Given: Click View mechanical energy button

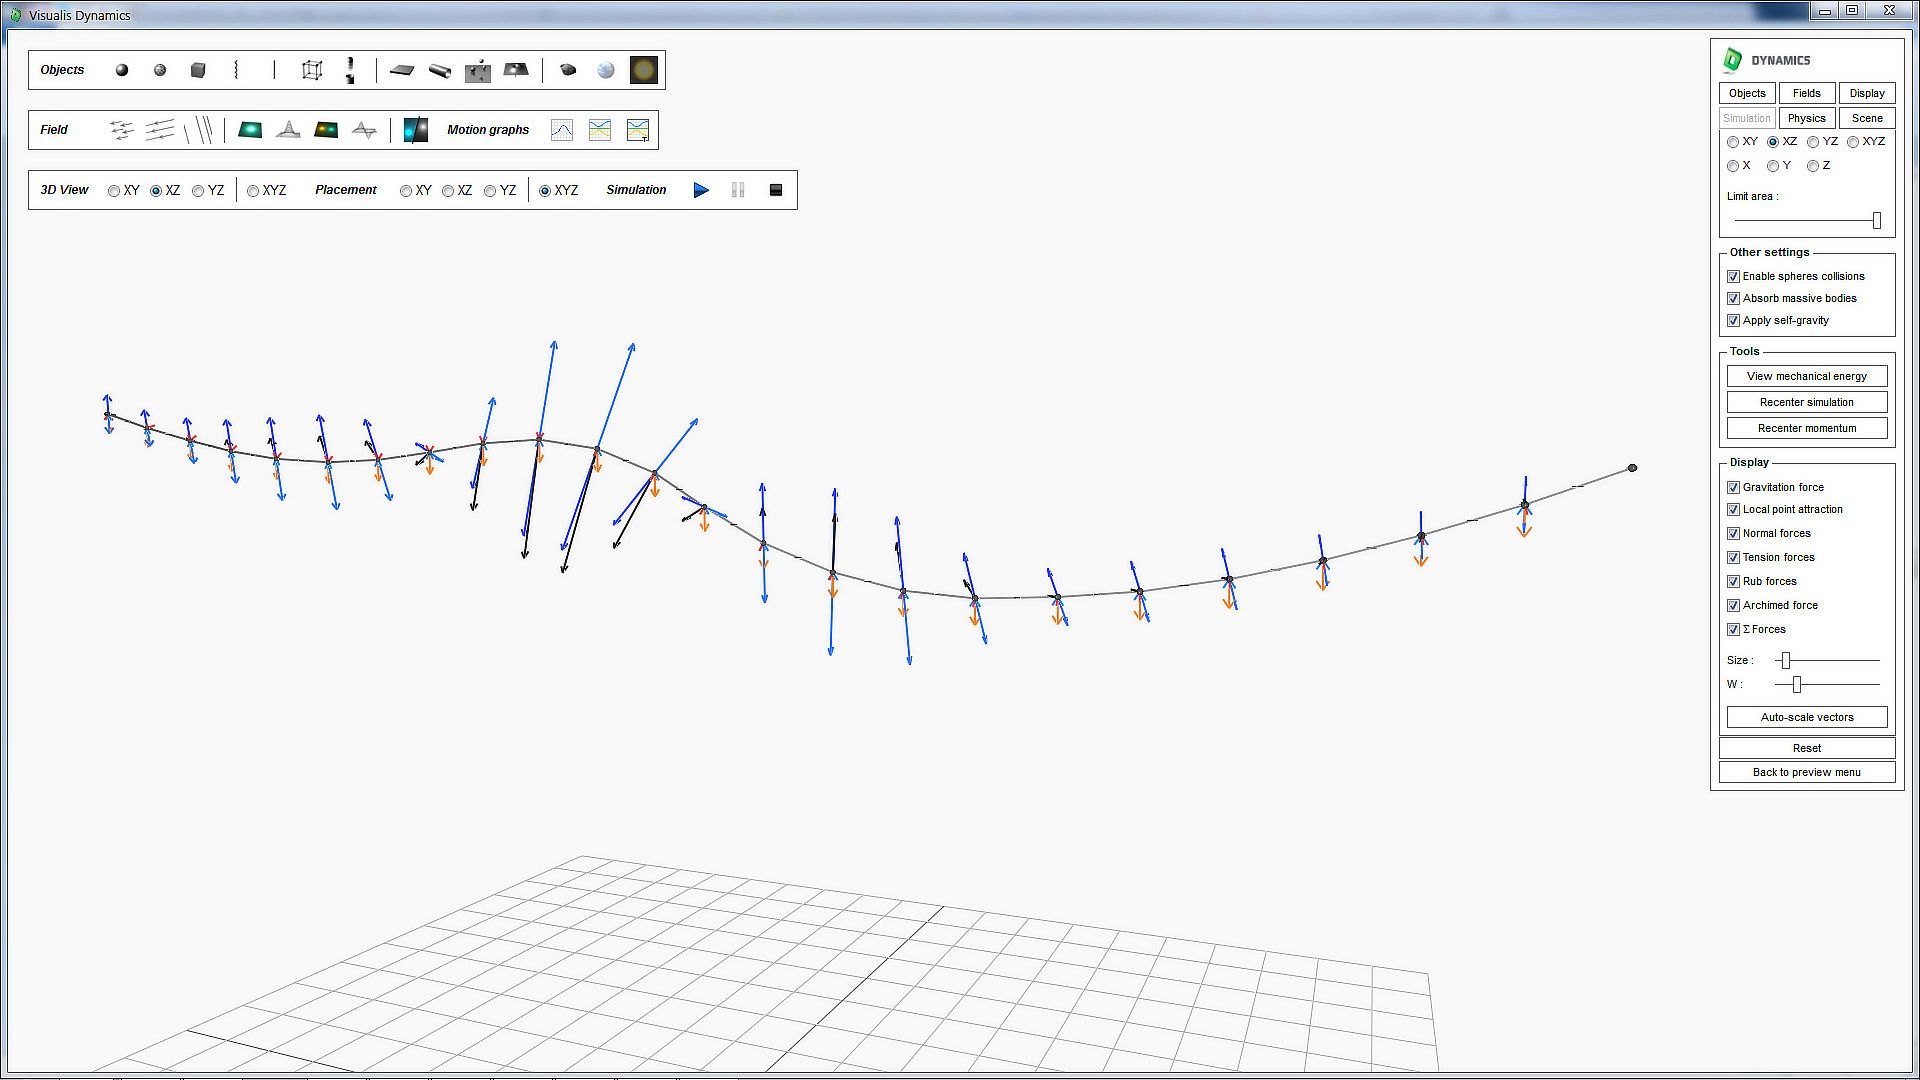Looking at the screenshot, I should point(1806,376).
